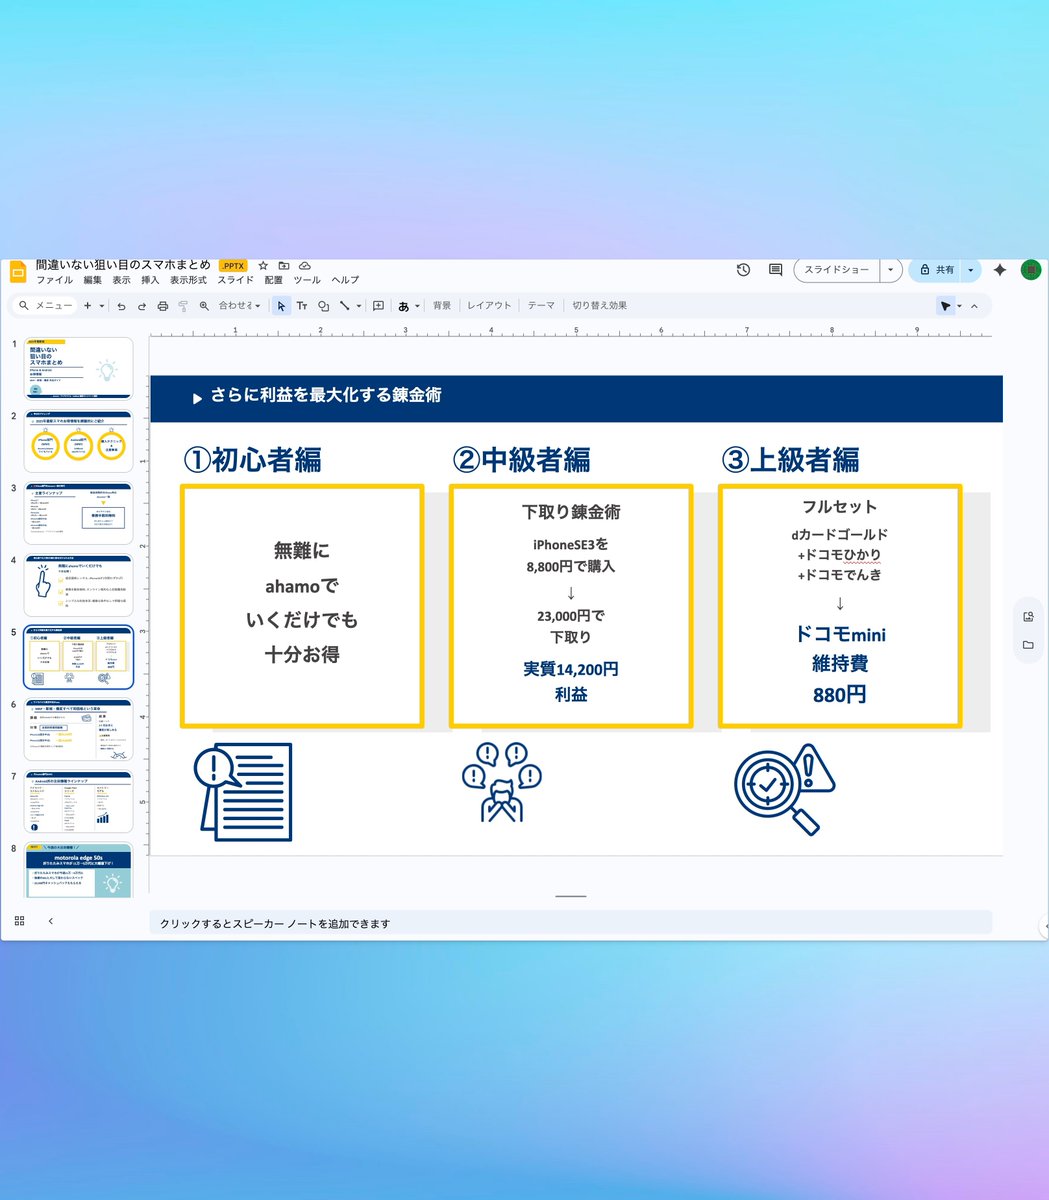Open the ツール menu
The image size is (1049, 1200).
pos(307,281)
